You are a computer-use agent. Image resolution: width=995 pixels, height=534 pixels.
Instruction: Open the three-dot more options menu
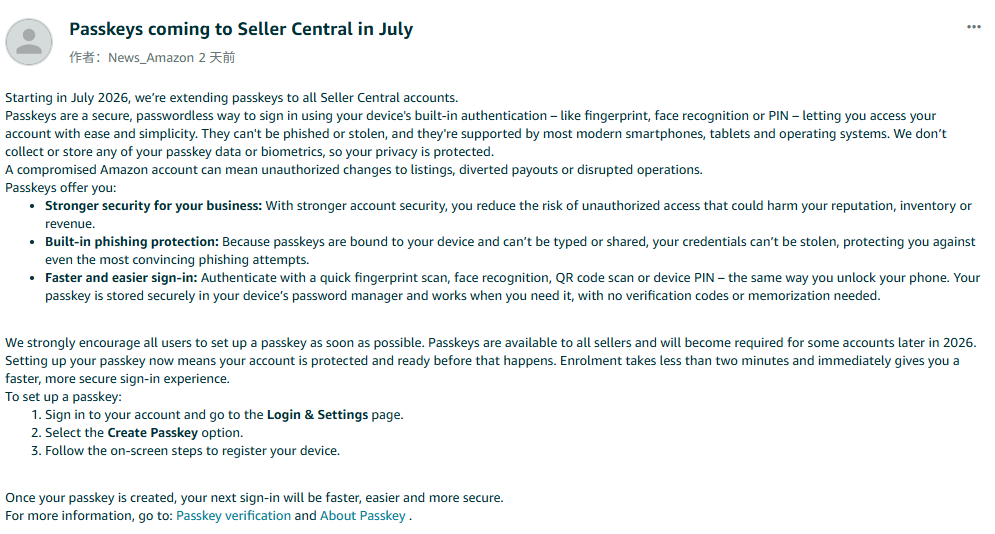[x=973, y=27]
